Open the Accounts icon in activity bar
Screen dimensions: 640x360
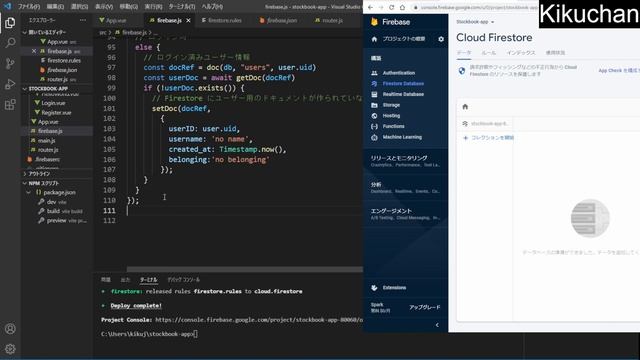[x=10, y=329]
